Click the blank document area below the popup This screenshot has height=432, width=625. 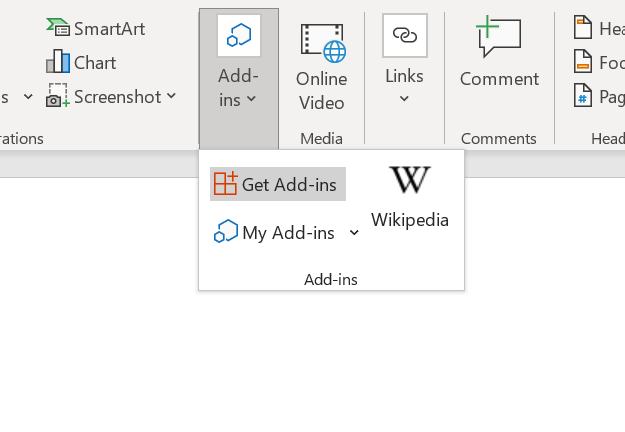coord(310,370)
